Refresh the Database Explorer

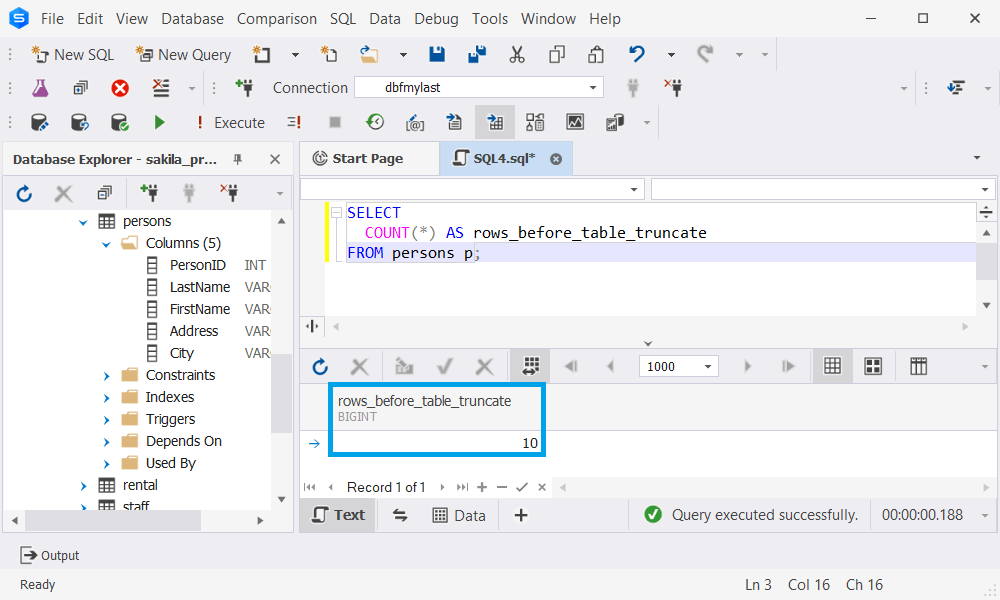(x=23, y=193)
